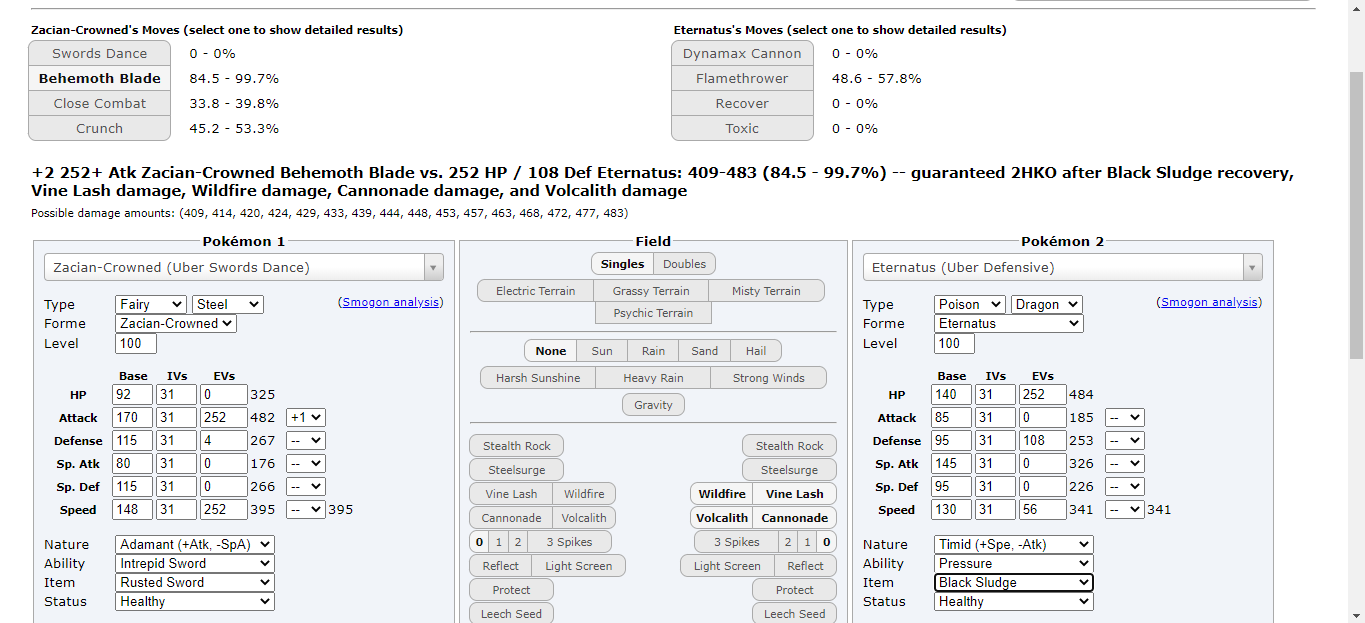This screenshot has width=1365, height=623.
Task: Open Rusted Sword item dropdown
Action: pyautogui.click(x=195, y=582)
